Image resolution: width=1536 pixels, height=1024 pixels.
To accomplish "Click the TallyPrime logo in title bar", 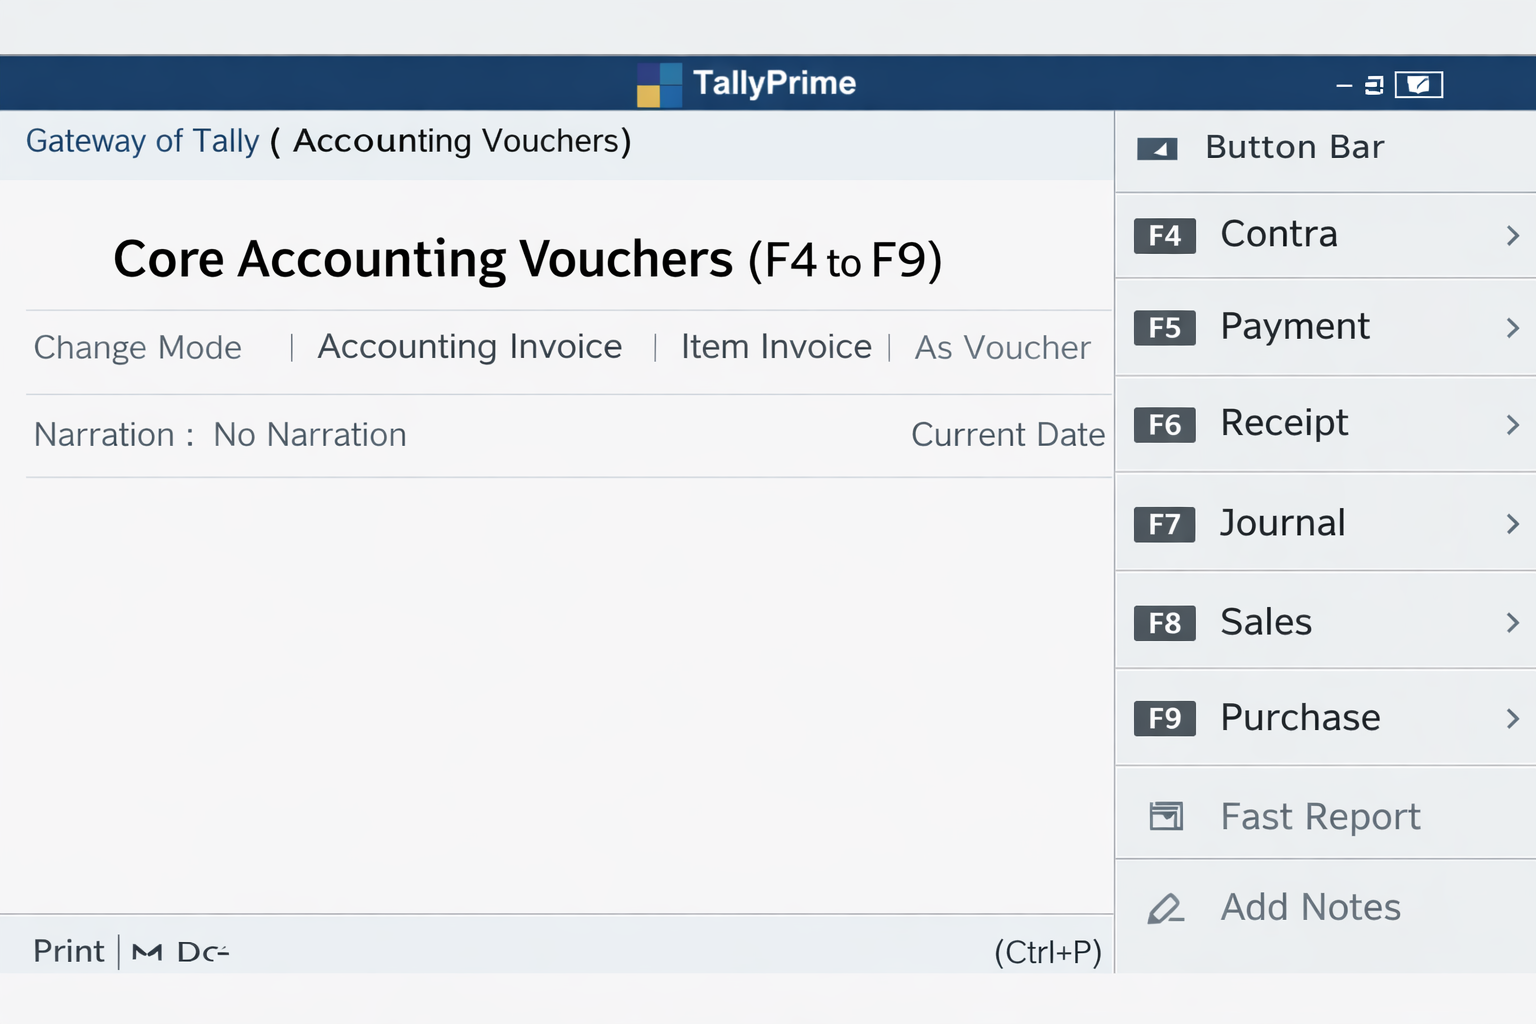I will tap(658, 83).
